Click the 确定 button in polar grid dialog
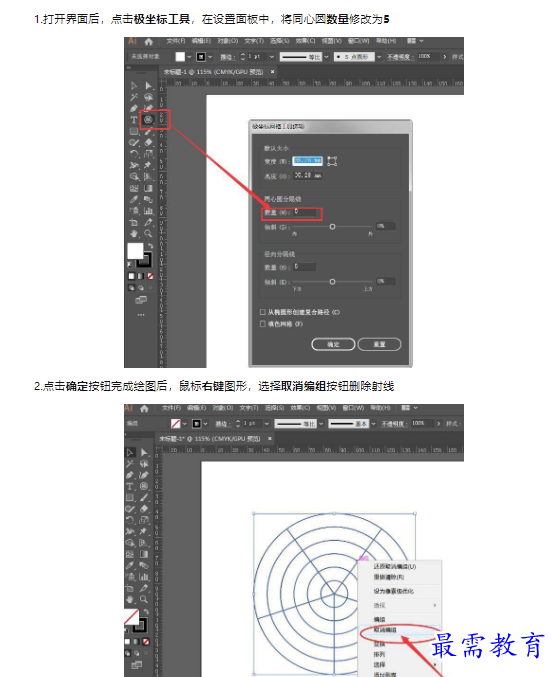 coord(333,344)
